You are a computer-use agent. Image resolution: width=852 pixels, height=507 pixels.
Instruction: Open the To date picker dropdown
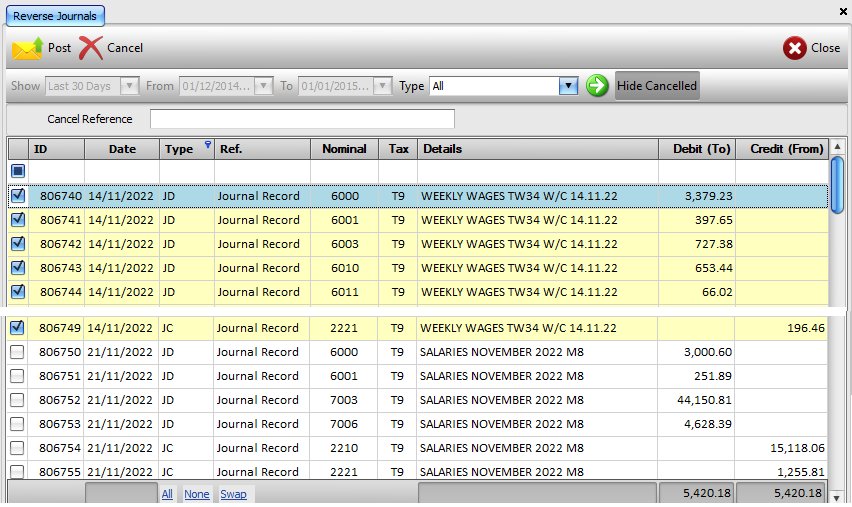coord(384,86)
